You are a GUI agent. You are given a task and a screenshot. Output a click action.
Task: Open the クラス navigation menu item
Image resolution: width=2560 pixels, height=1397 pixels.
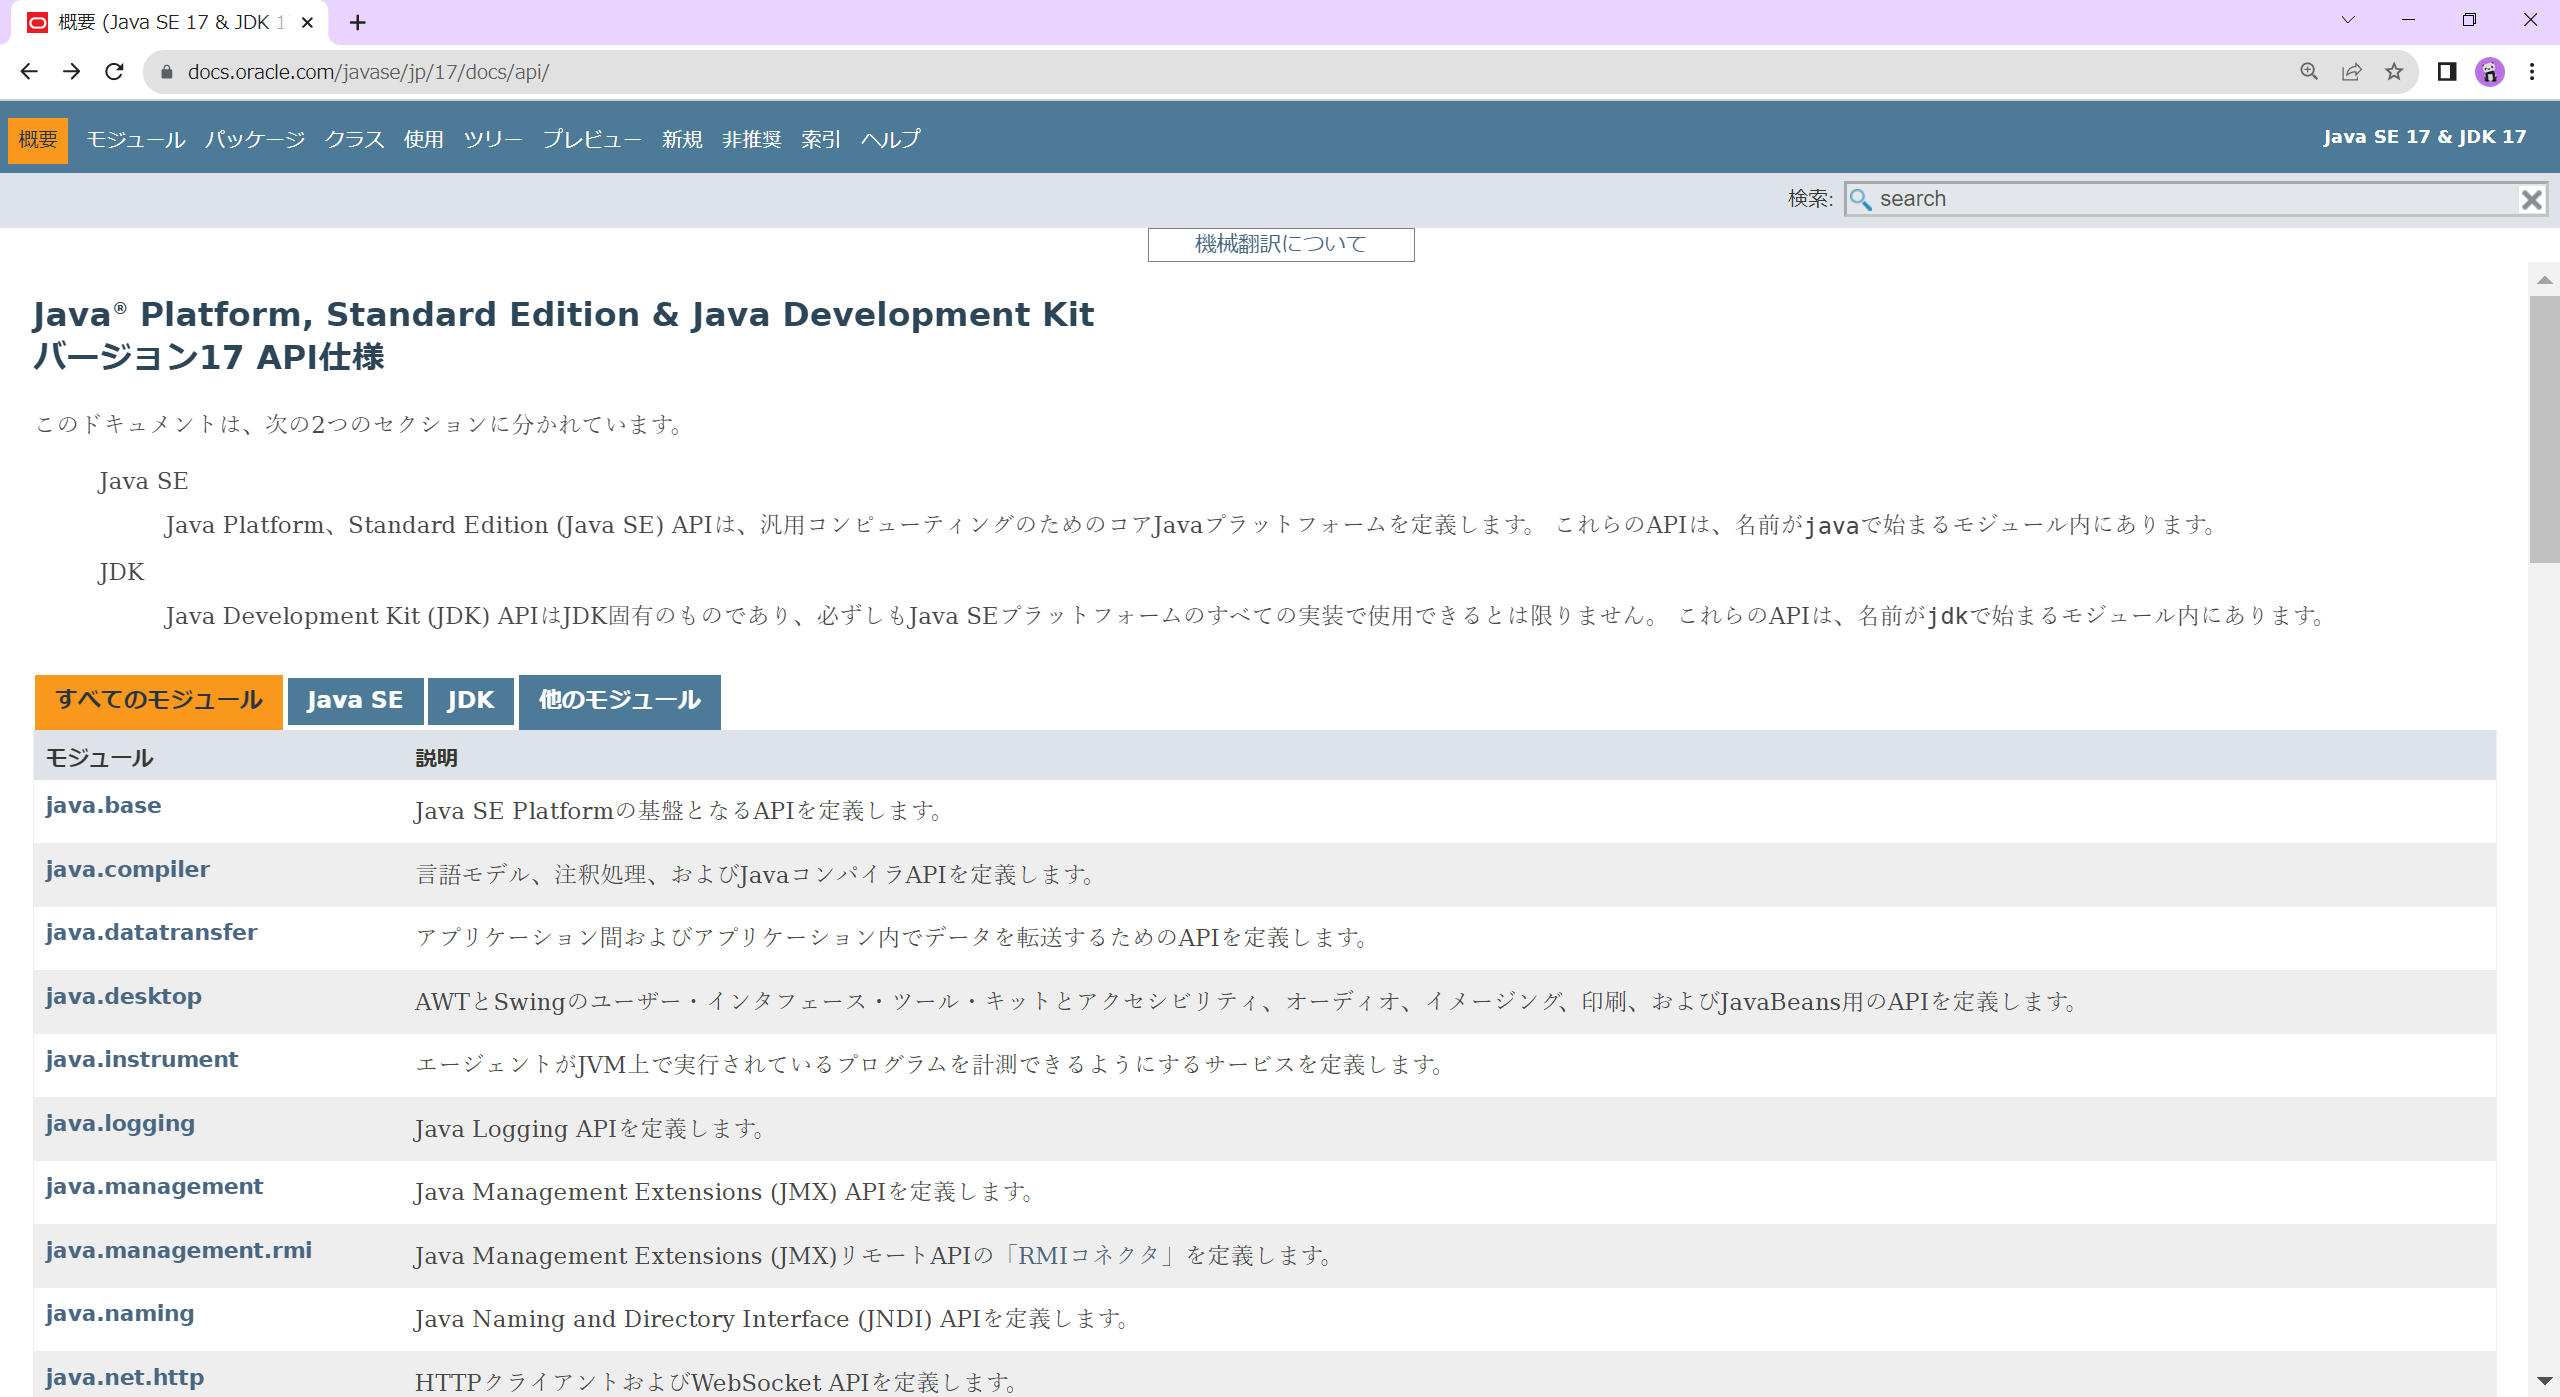[353, 139]
